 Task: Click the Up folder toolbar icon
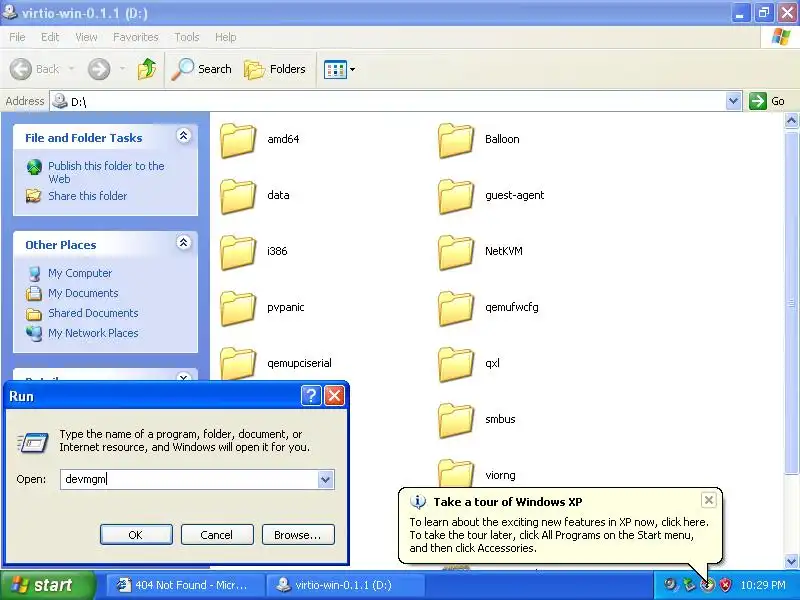pyautogui.click(x=147, y=69)
